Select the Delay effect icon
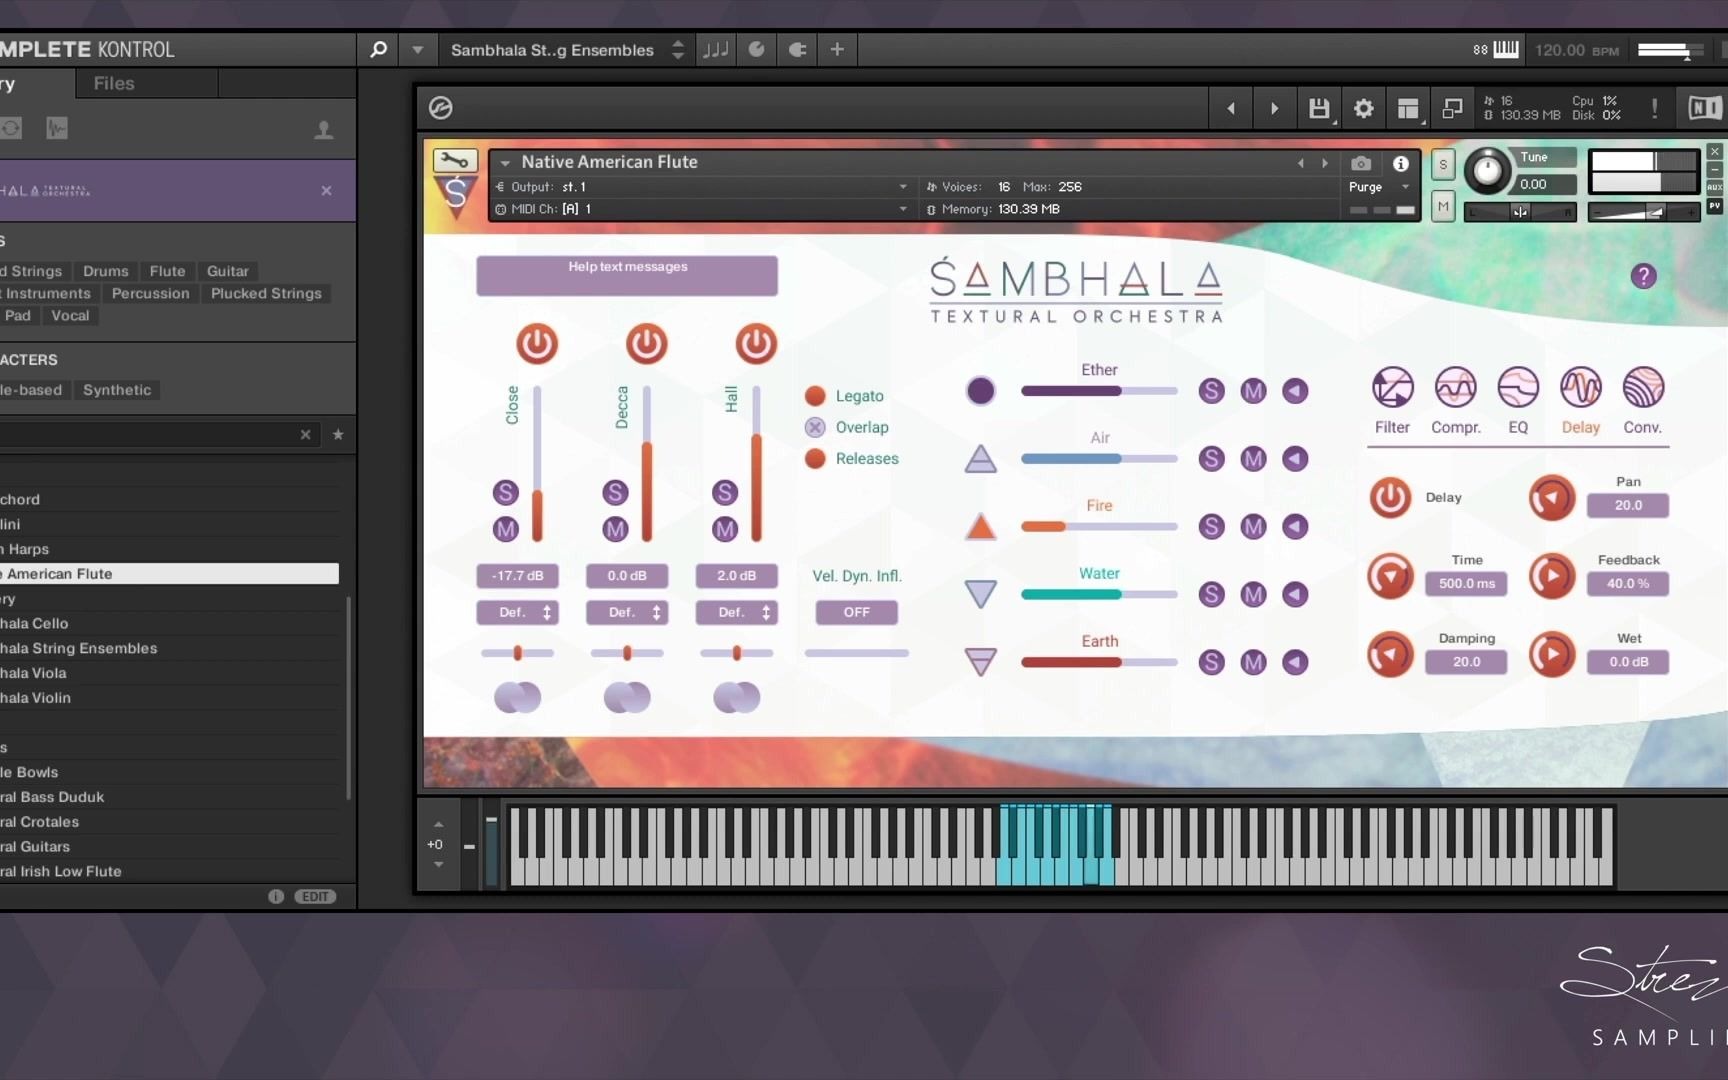The image size is (1728, 1080). pos(1581,387)
